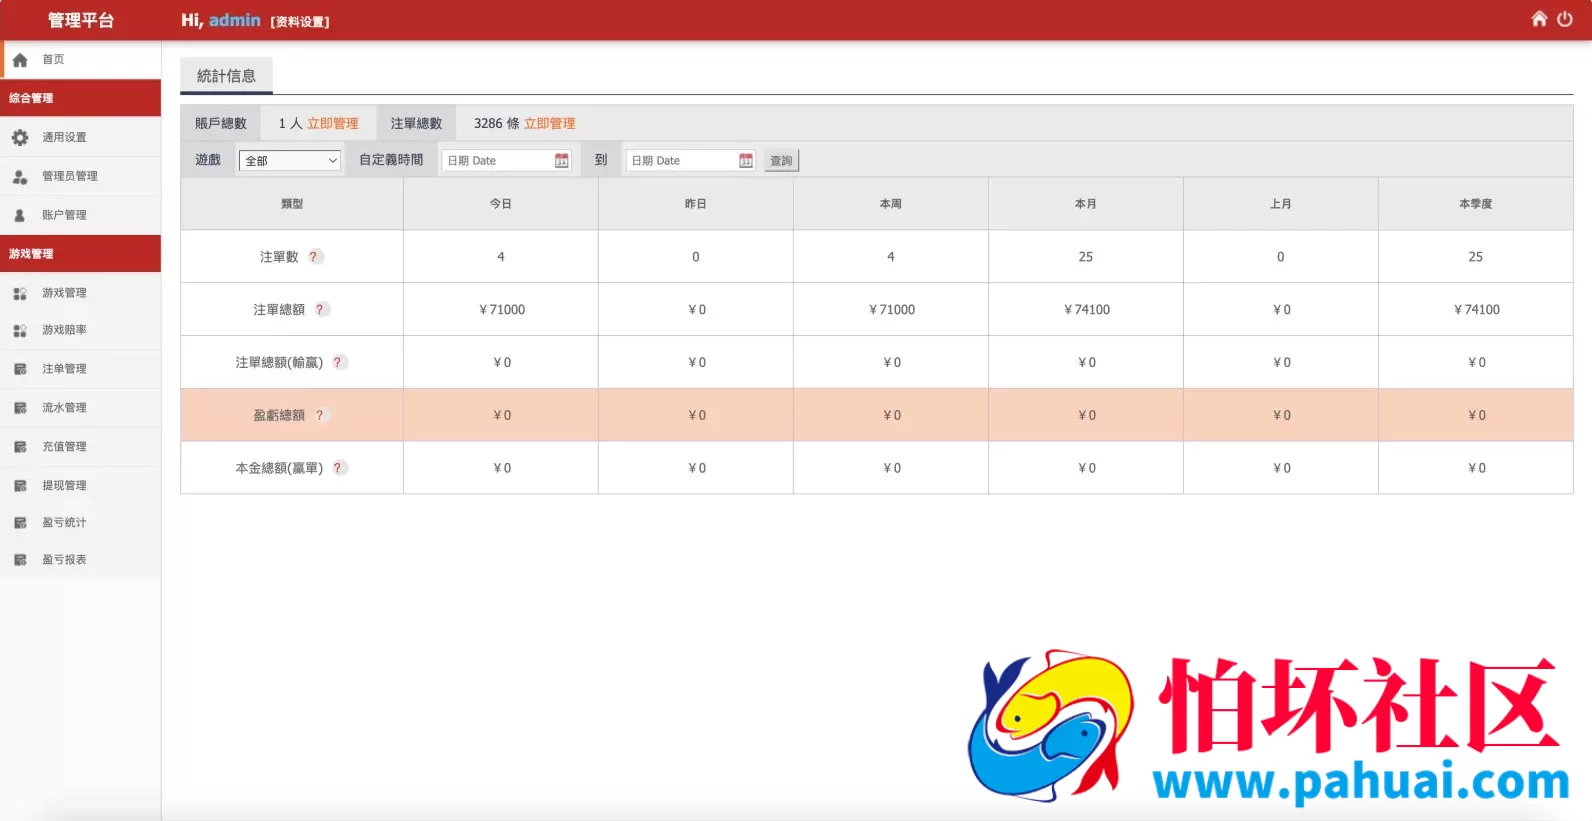Click the 综合管理 section header

[x=81, y=98]
